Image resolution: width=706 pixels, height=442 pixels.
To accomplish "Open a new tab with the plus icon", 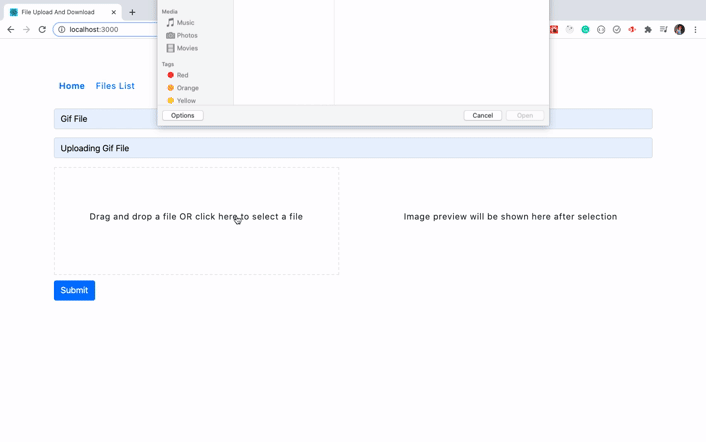I will (132, 12).
